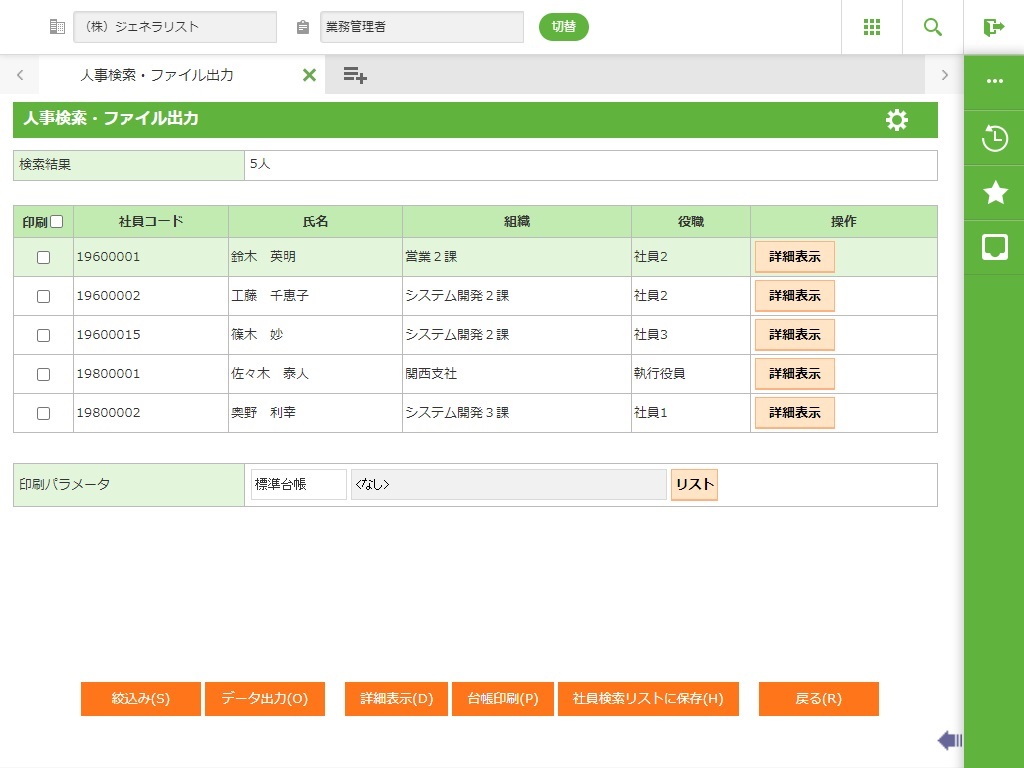This screenshot has height=768, width=1024.
Task: Check the print box for employee 19600001
Action: click(43, 257)
